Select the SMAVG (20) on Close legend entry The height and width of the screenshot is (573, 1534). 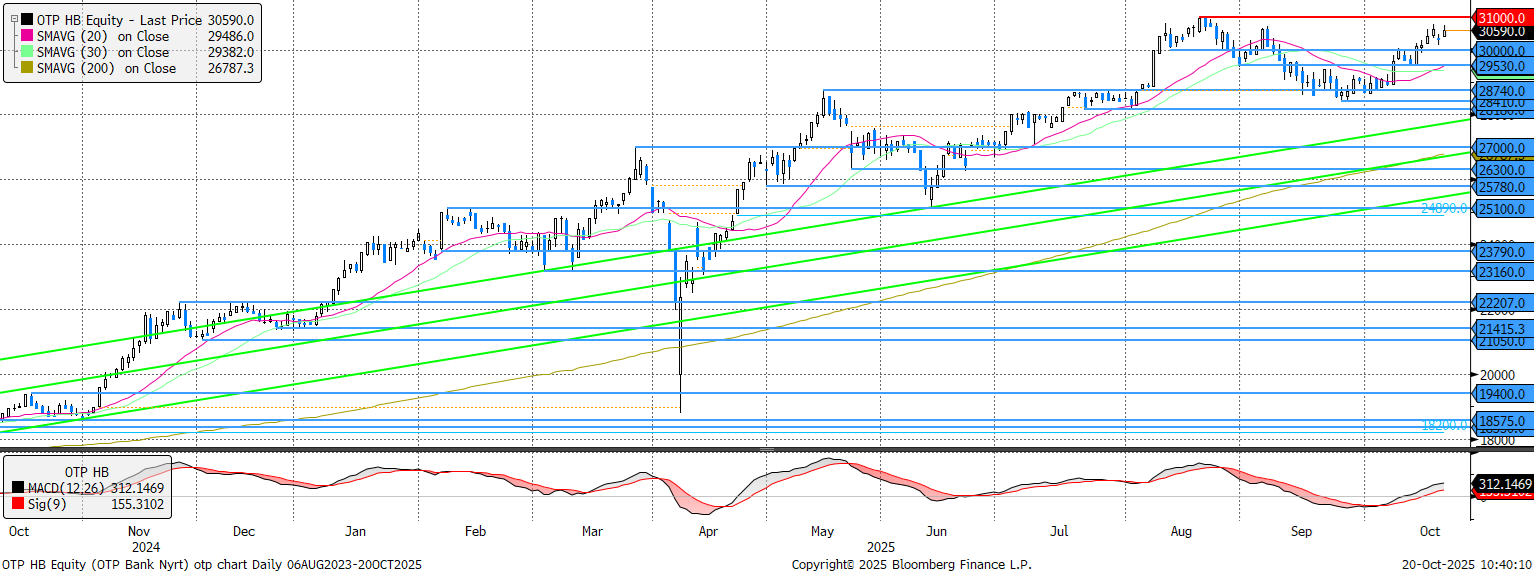110,36
